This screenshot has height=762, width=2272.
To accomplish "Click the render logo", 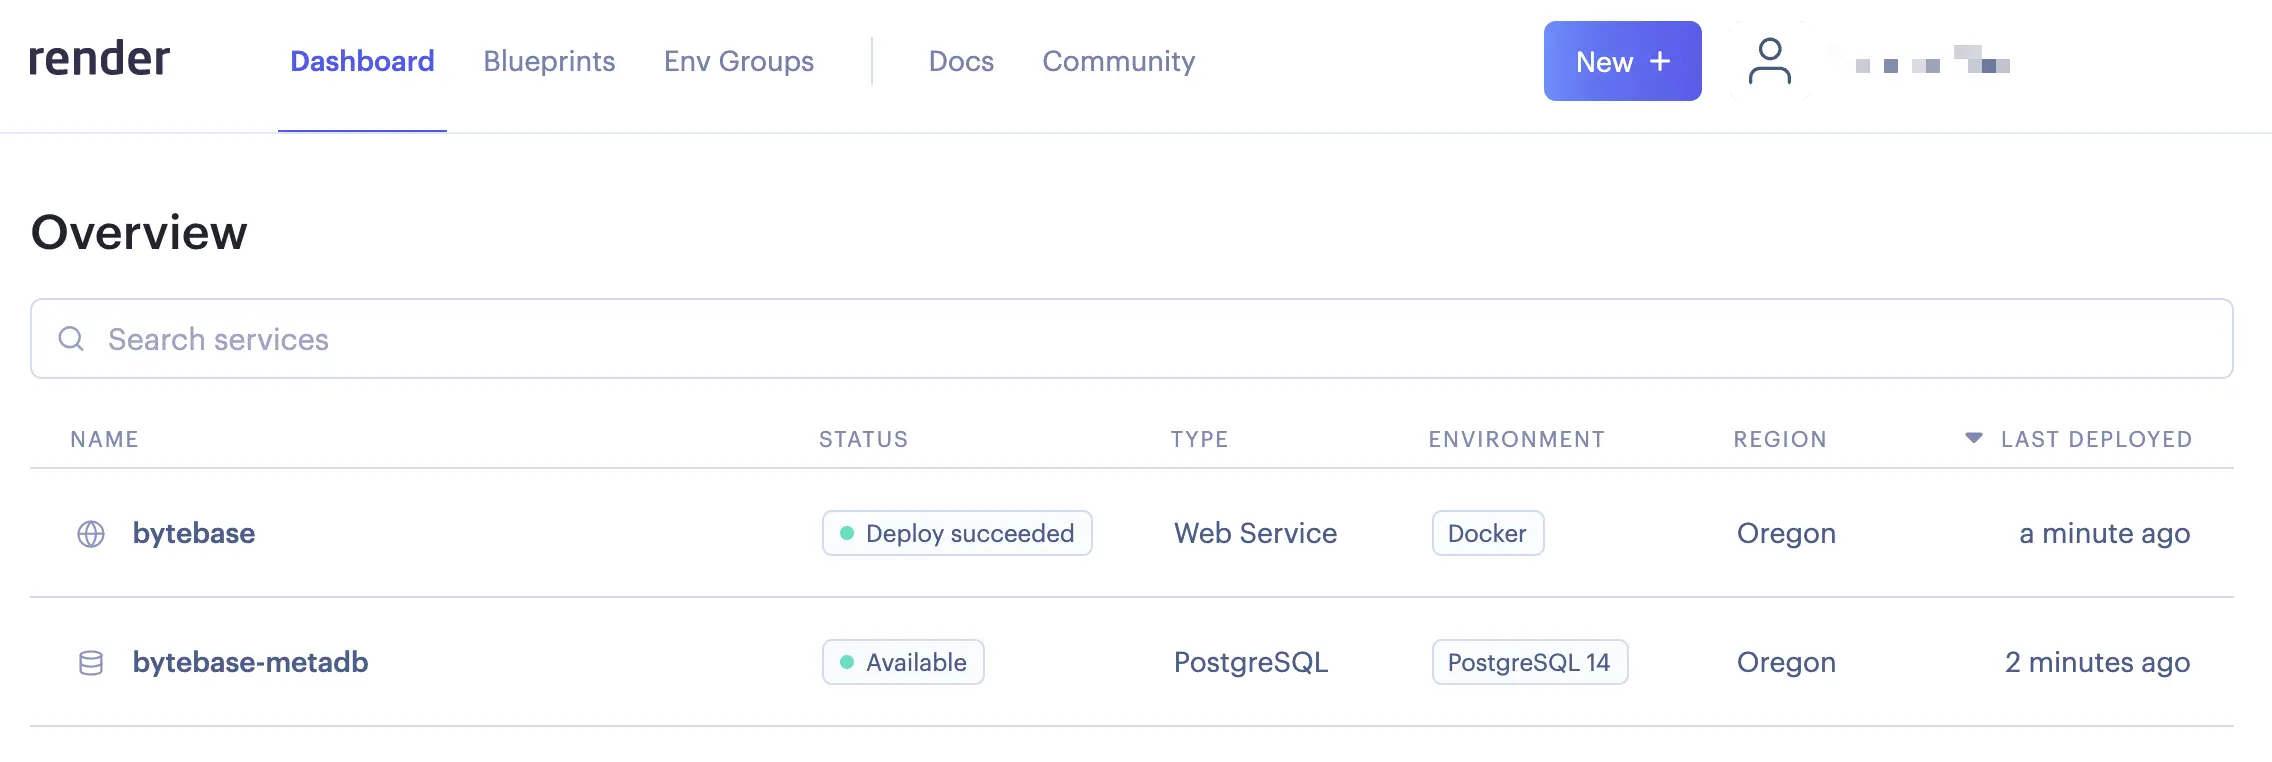I will pyautogui.click(x=99, y=60).
